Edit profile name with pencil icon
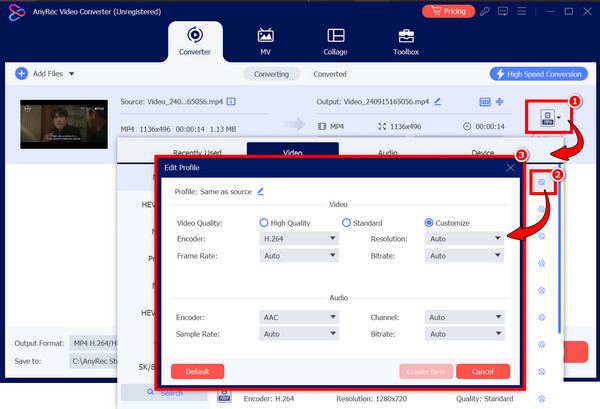The image size is (600, 409). [x=261, y=191]
